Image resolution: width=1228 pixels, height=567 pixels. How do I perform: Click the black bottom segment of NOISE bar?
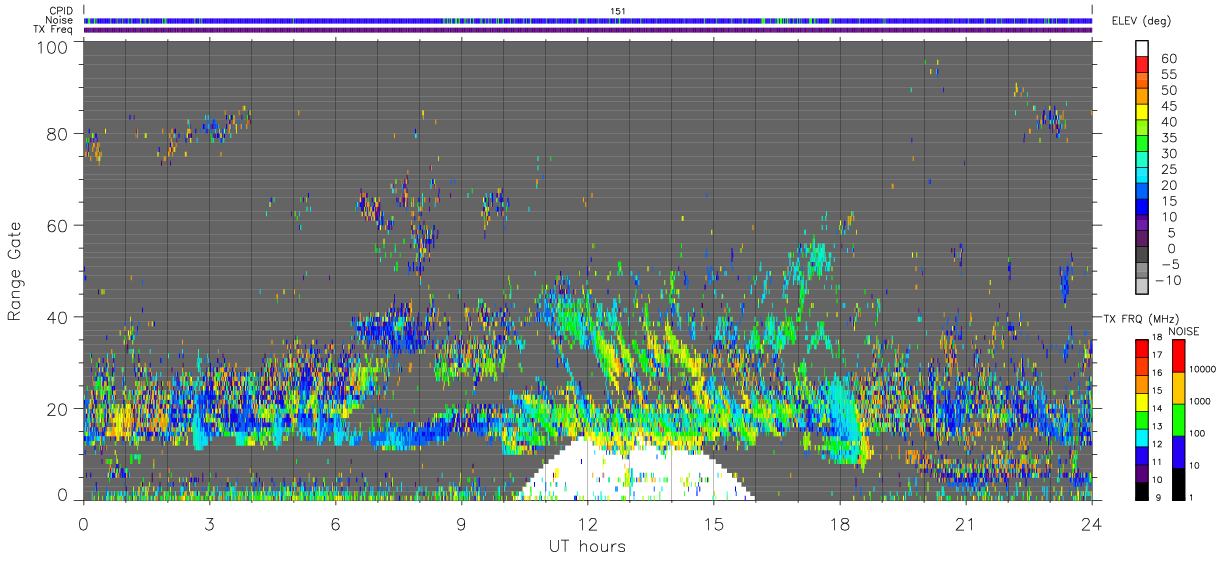pyautogui.click(x=1179, y=483)
